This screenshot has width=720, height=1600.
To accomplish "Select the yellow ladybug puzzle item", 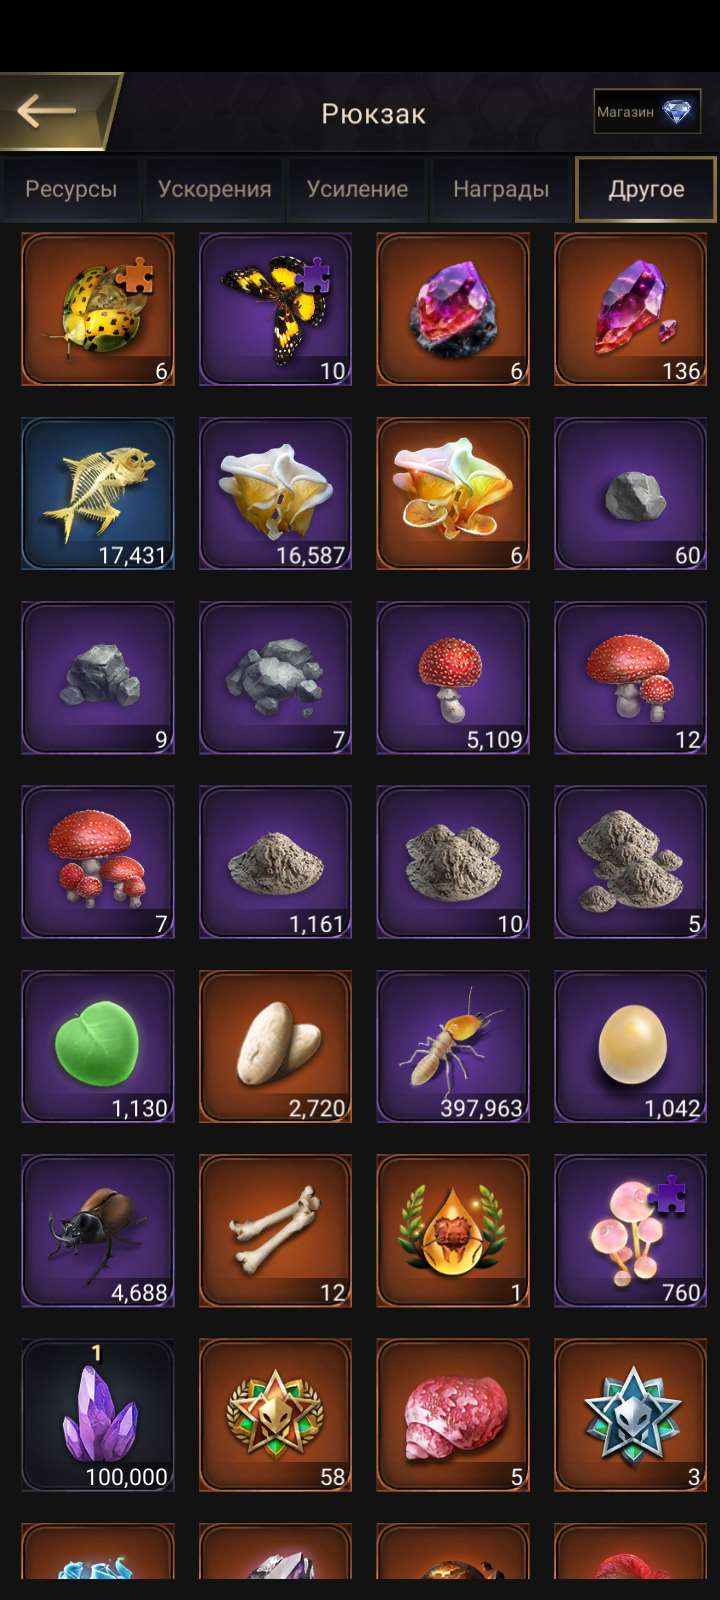I will point(98,309).
